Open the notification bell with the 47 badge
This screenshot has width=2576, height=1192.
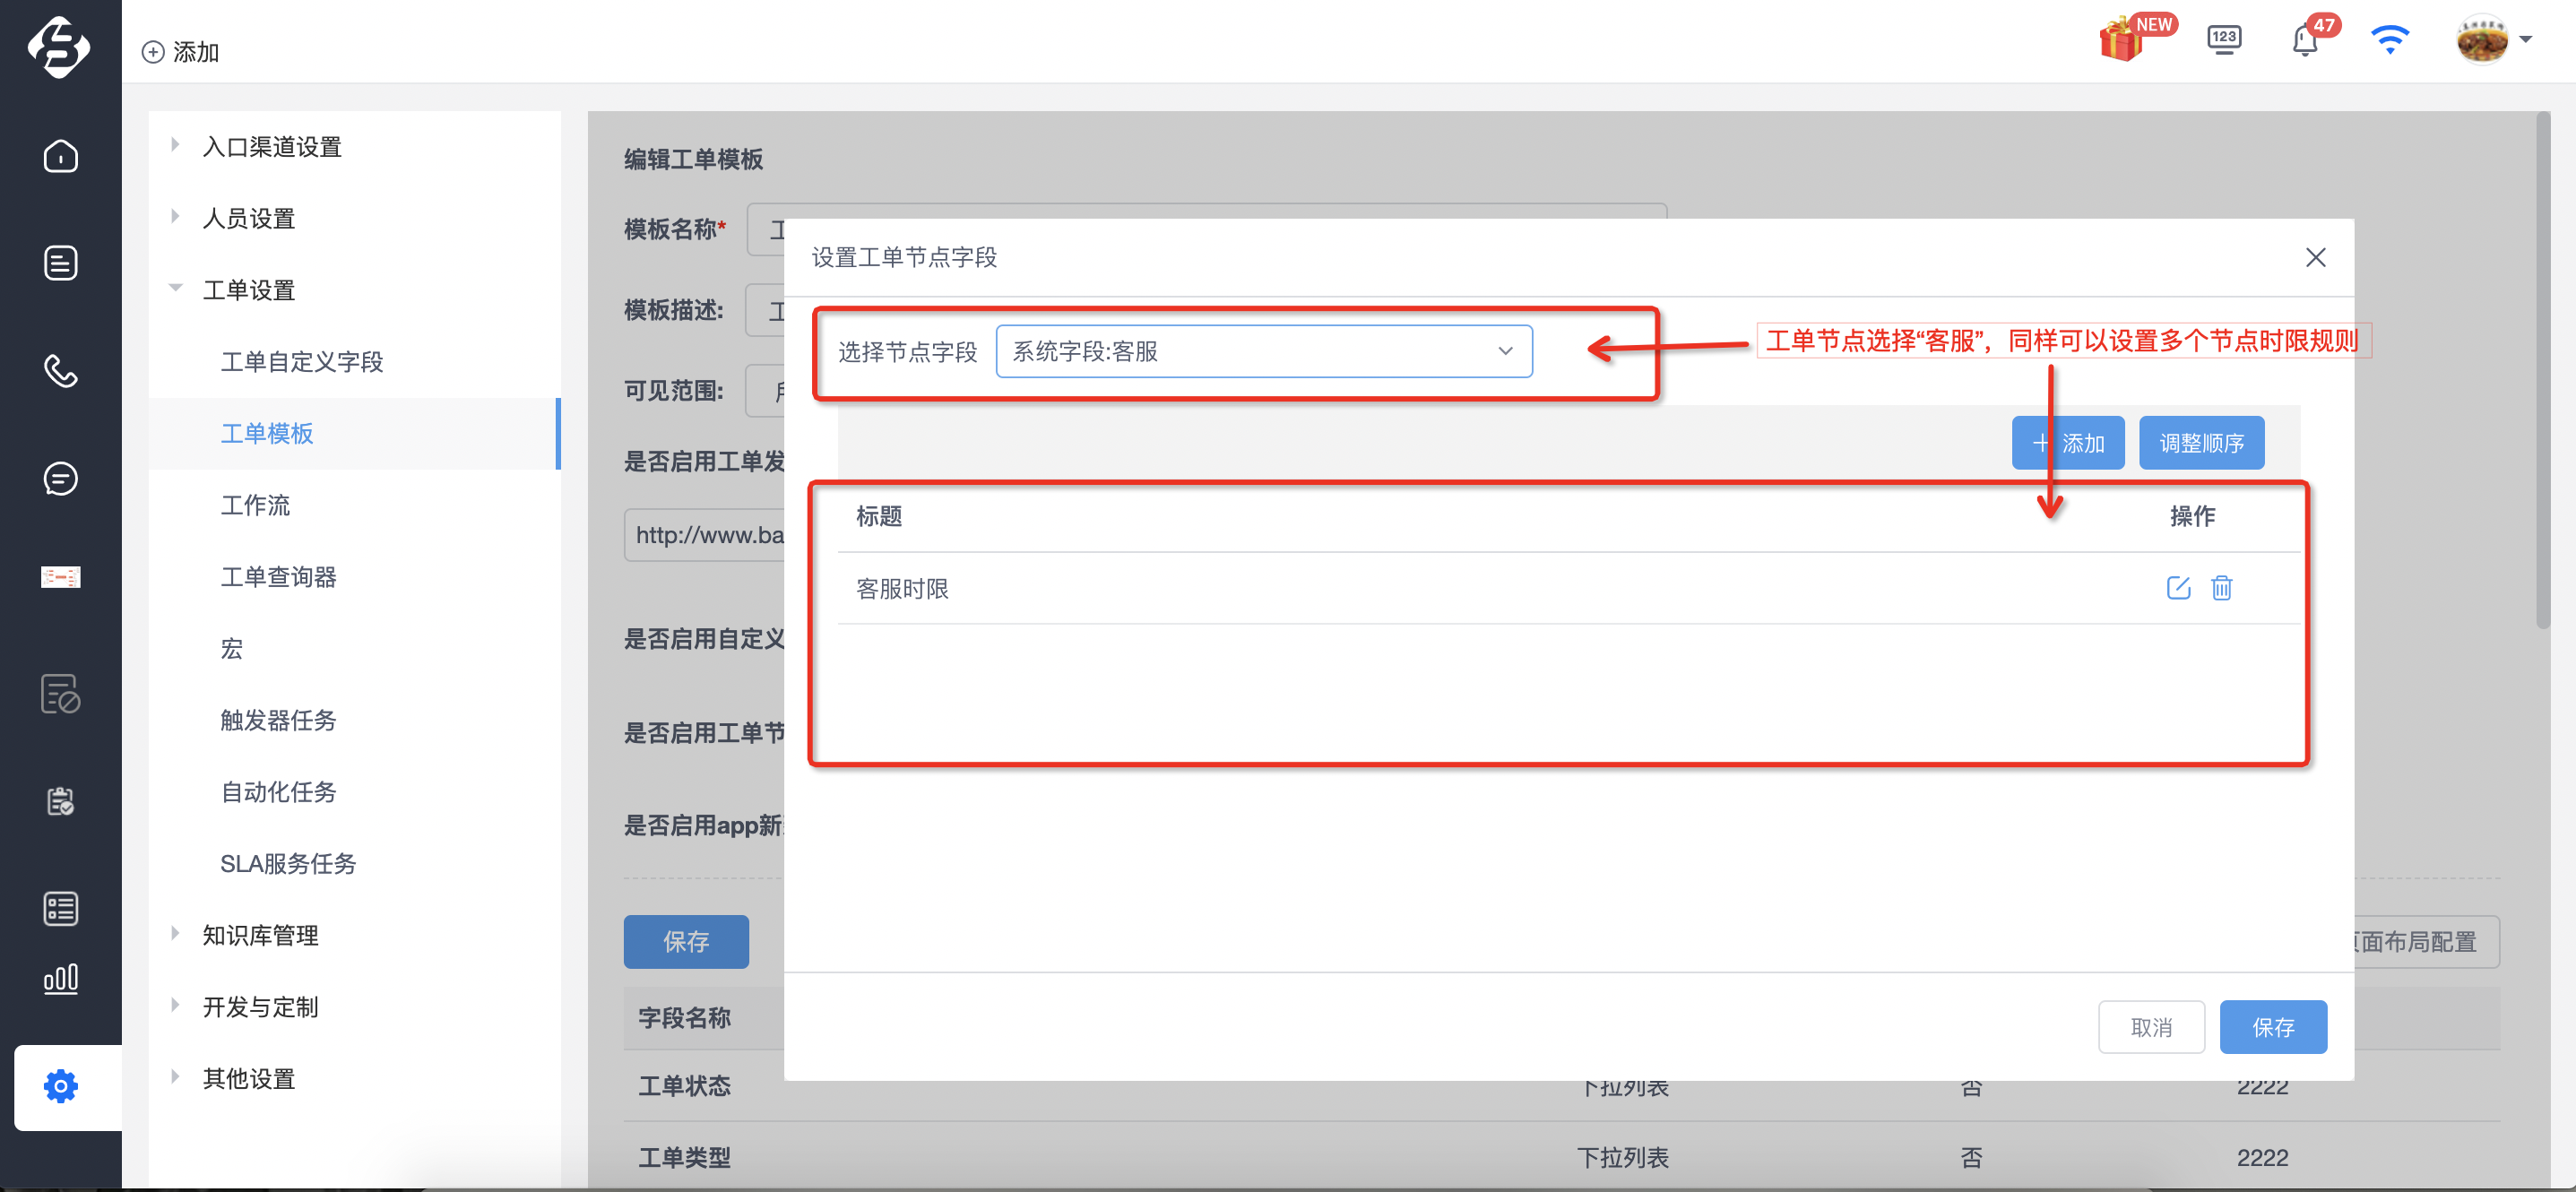[2304, 41]
